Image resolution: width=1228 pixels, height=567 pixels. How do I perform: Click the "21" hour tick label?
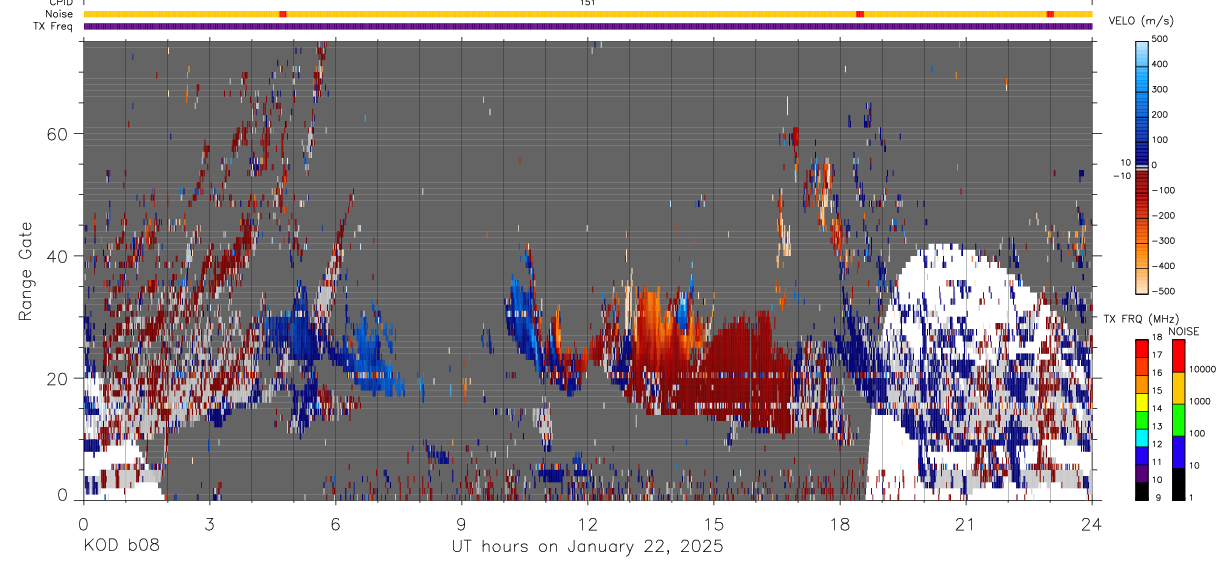click(966, 524)
